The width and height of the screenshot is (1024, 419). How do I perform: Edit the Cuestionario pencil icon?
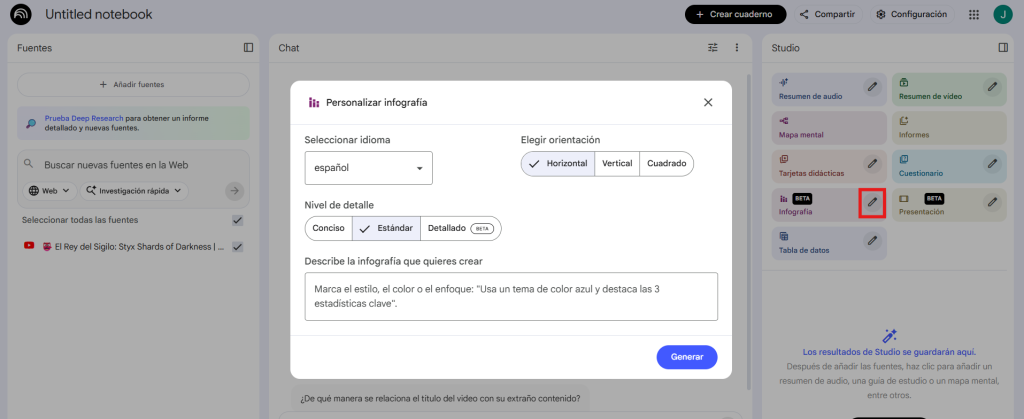(x=993, y=163)
